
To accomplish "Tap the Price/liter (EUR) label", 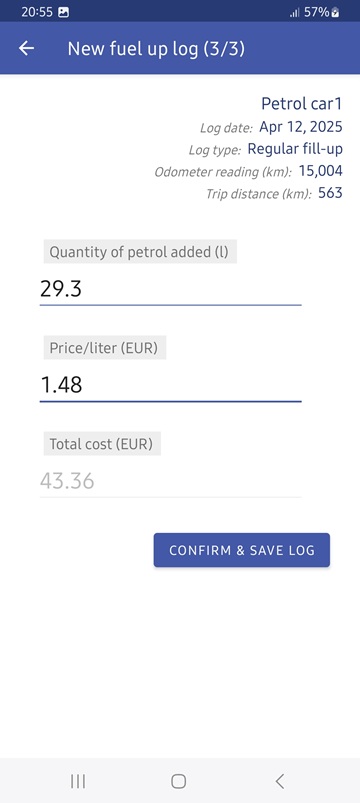I will click(x=105, y=348).
